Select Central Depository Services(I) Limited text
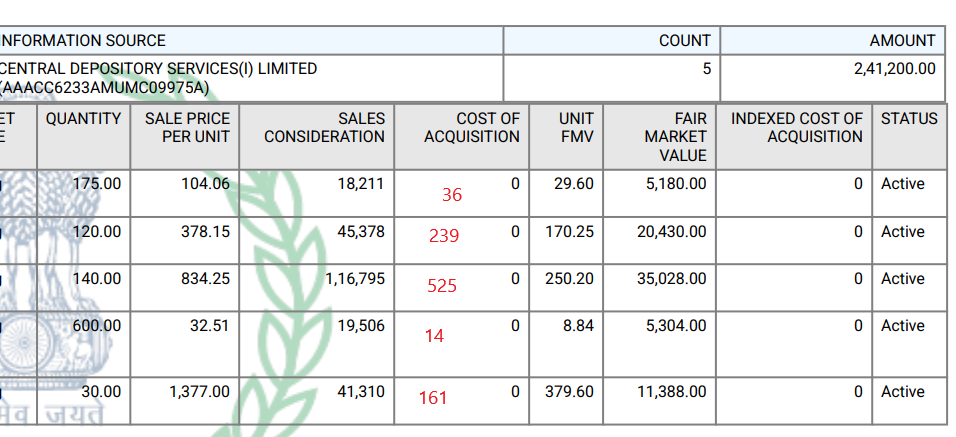The height and width of the screenshot is (437, 956). 158,69
